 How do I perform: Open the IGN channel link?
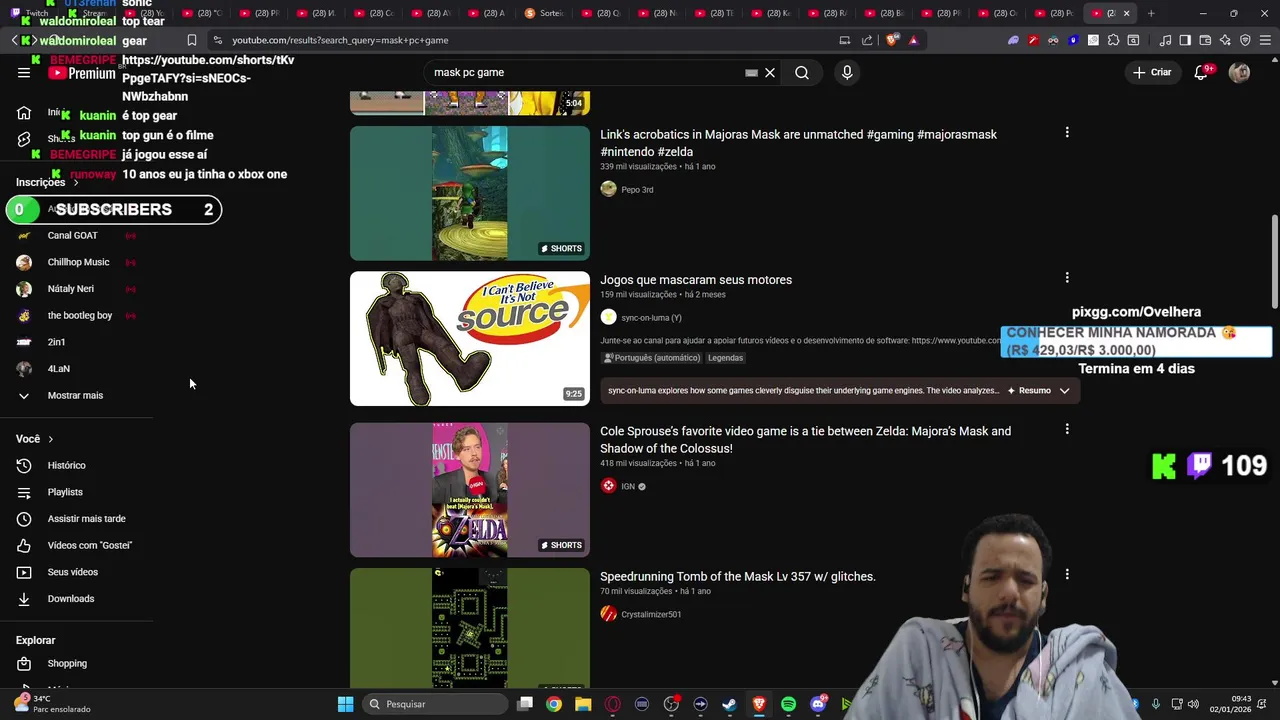pyautogui.click(x=628, y=487)
